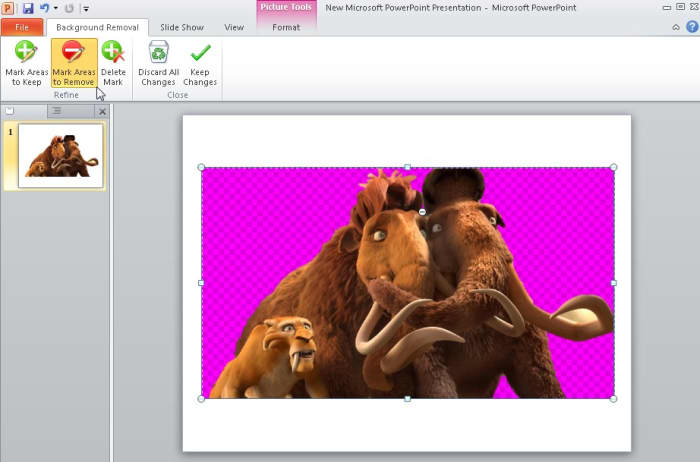Image resolution: width=700 pixels, height=462 pixels.
Task: Open the Picture Tools Format tab
Action: (286, 27)
